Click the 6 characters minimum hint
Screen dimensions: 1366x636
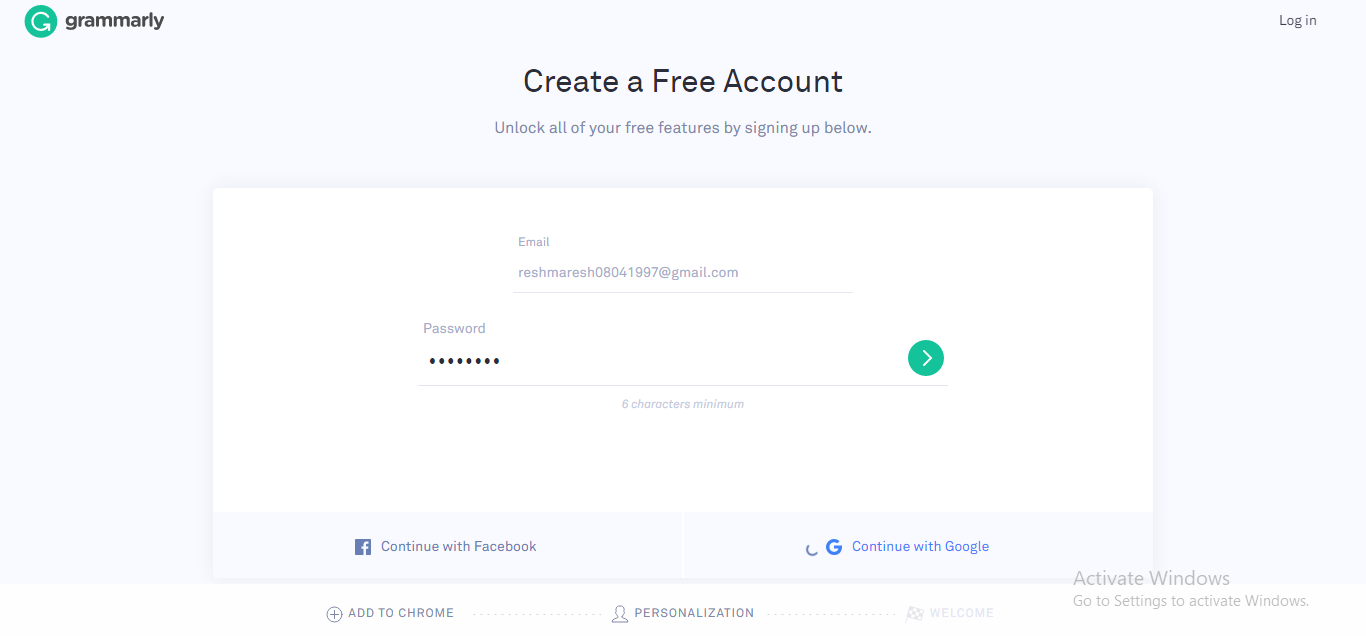(683, 404)
